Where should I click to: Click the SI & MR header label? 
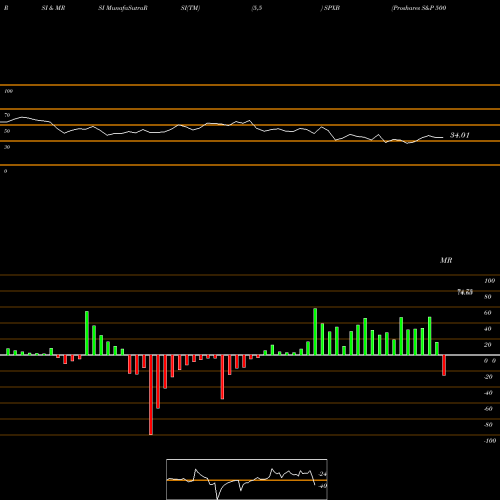click(x=53, y=8)
